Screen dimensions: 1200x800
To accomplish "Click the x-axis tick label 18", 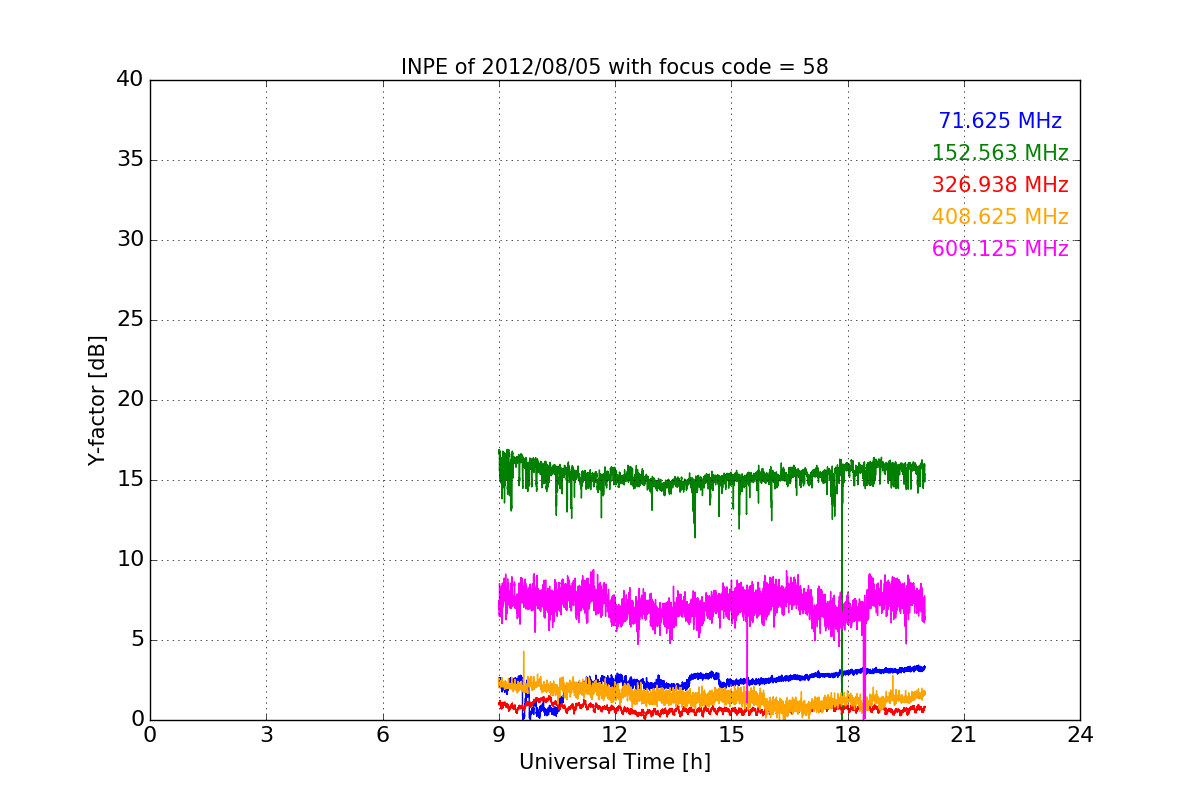I will 848,734.
